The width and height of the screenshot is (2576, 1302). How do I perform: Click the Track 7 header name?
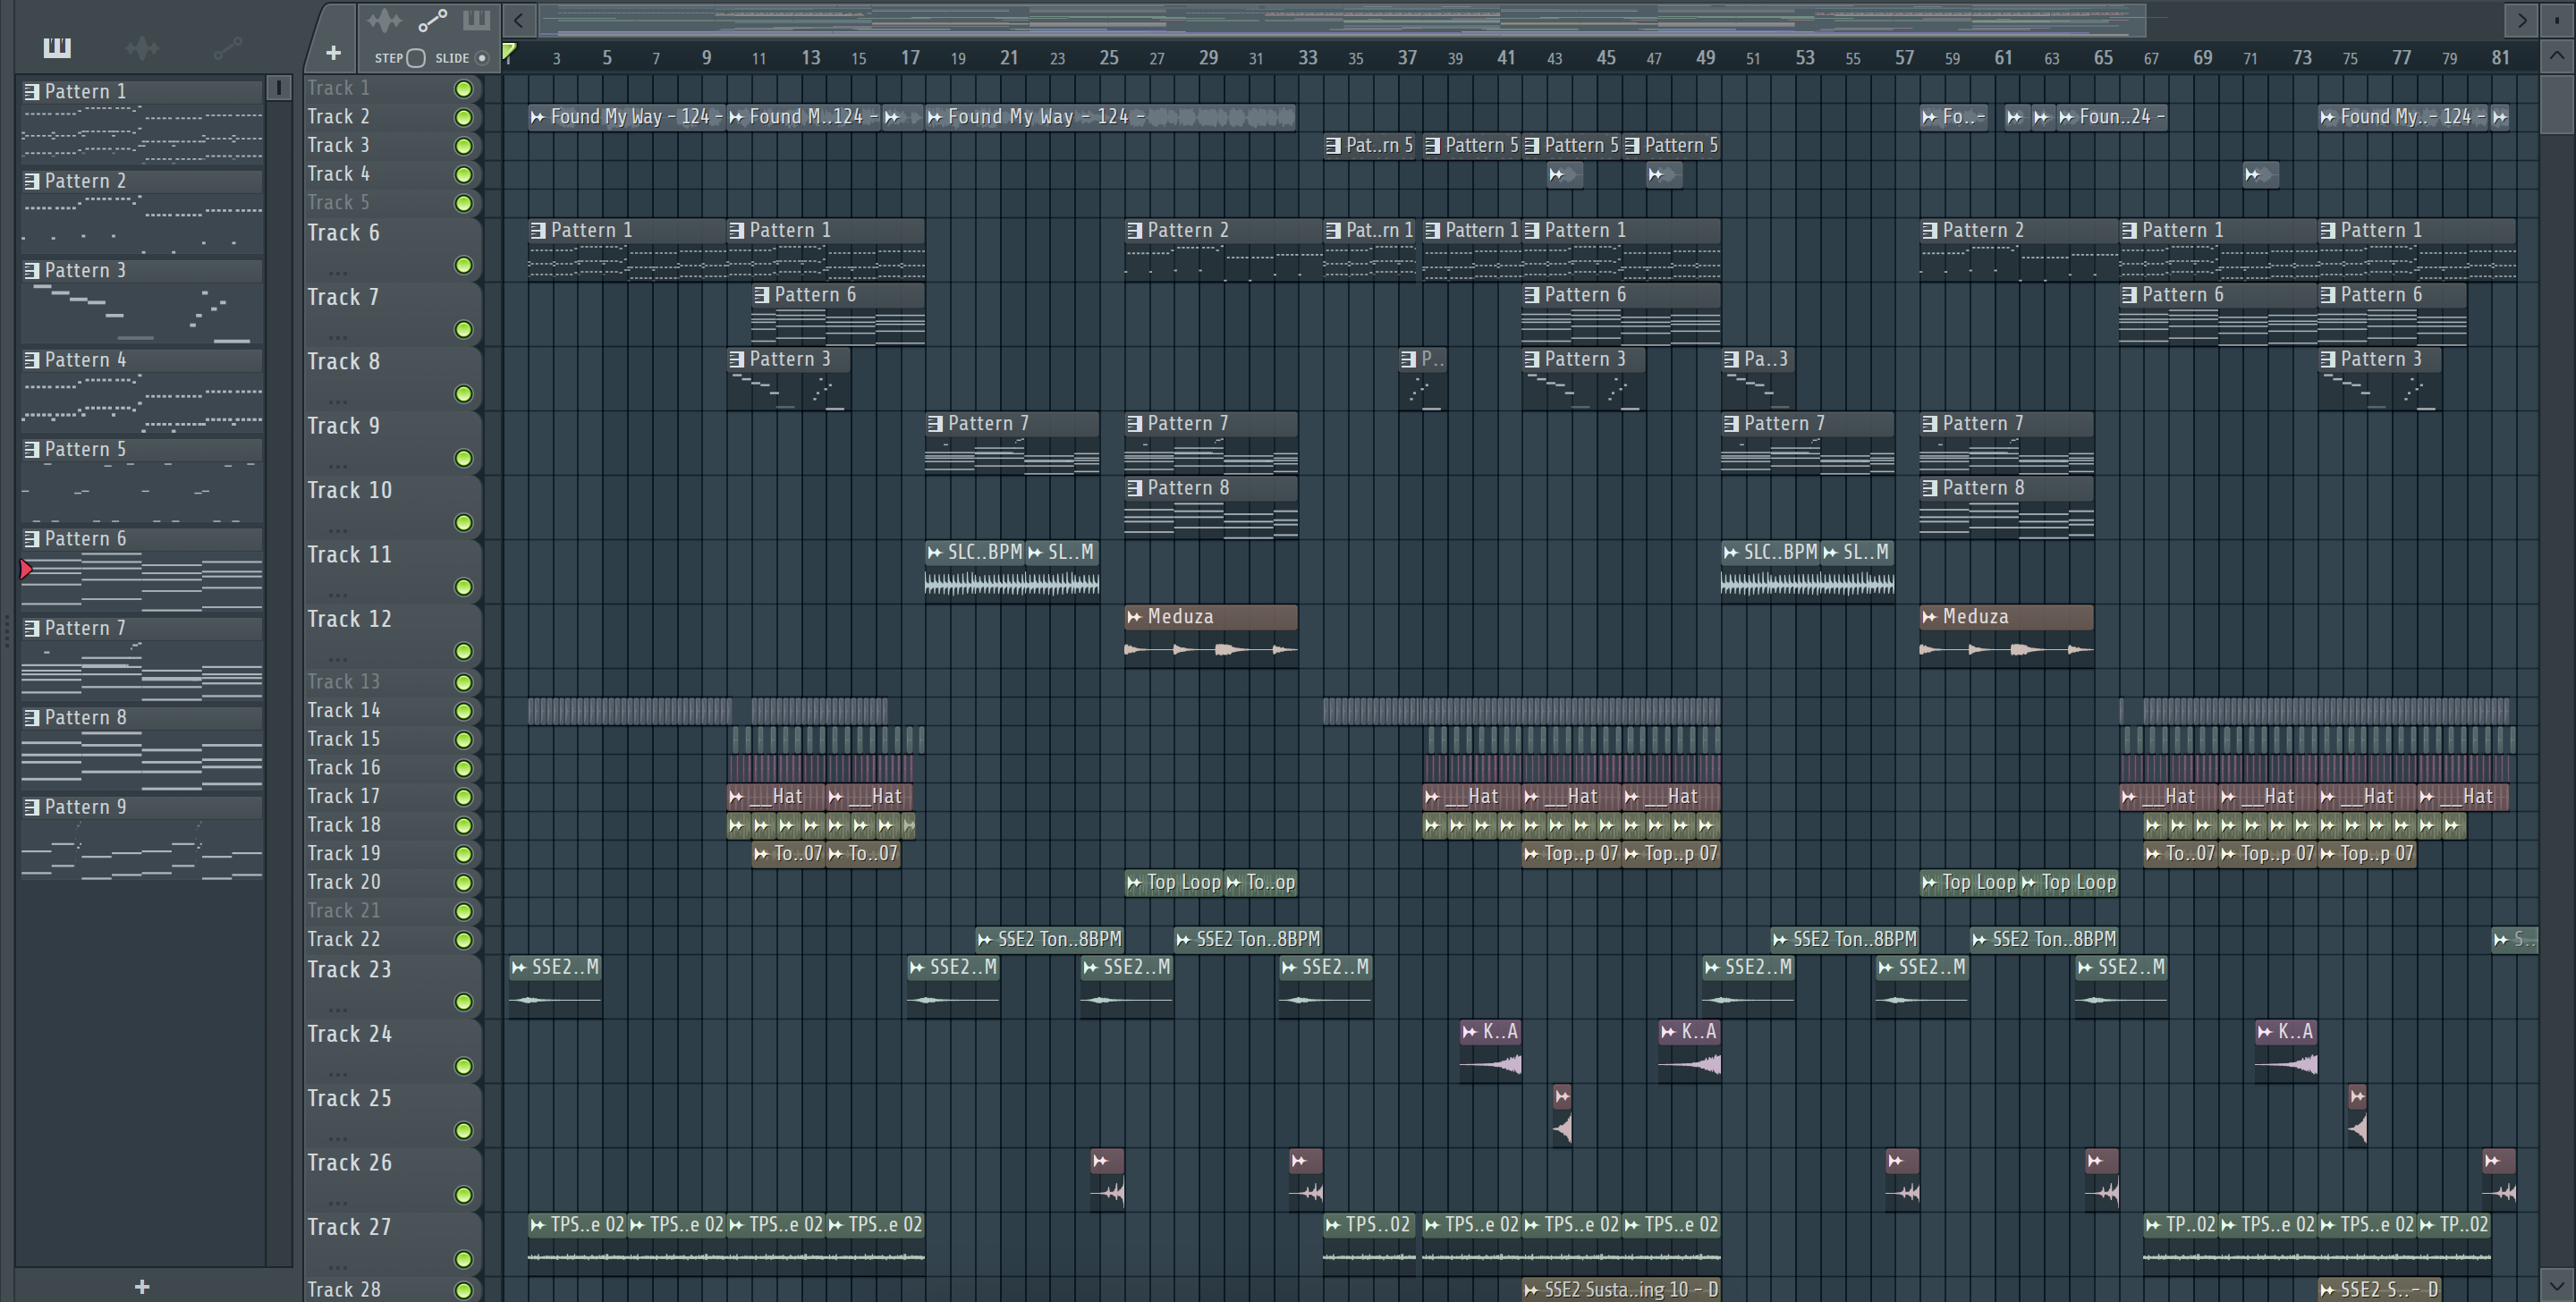[x=343, y=297]
